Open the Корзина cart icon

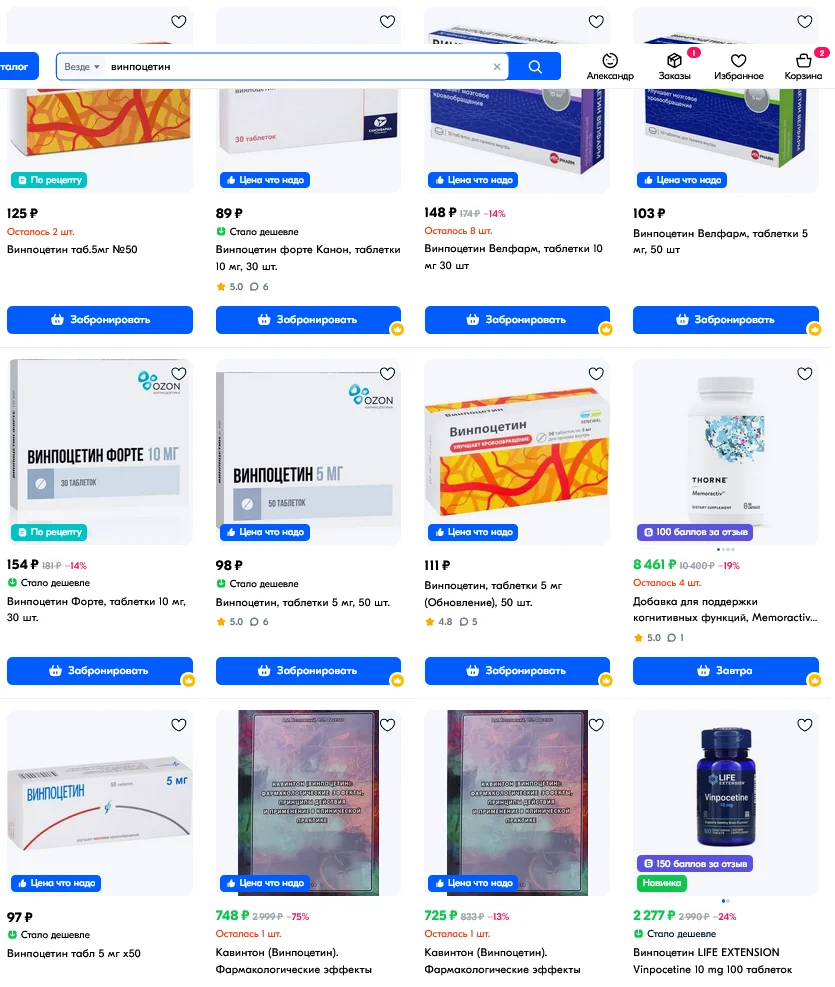pyautogui.click(x=803, y=66)
